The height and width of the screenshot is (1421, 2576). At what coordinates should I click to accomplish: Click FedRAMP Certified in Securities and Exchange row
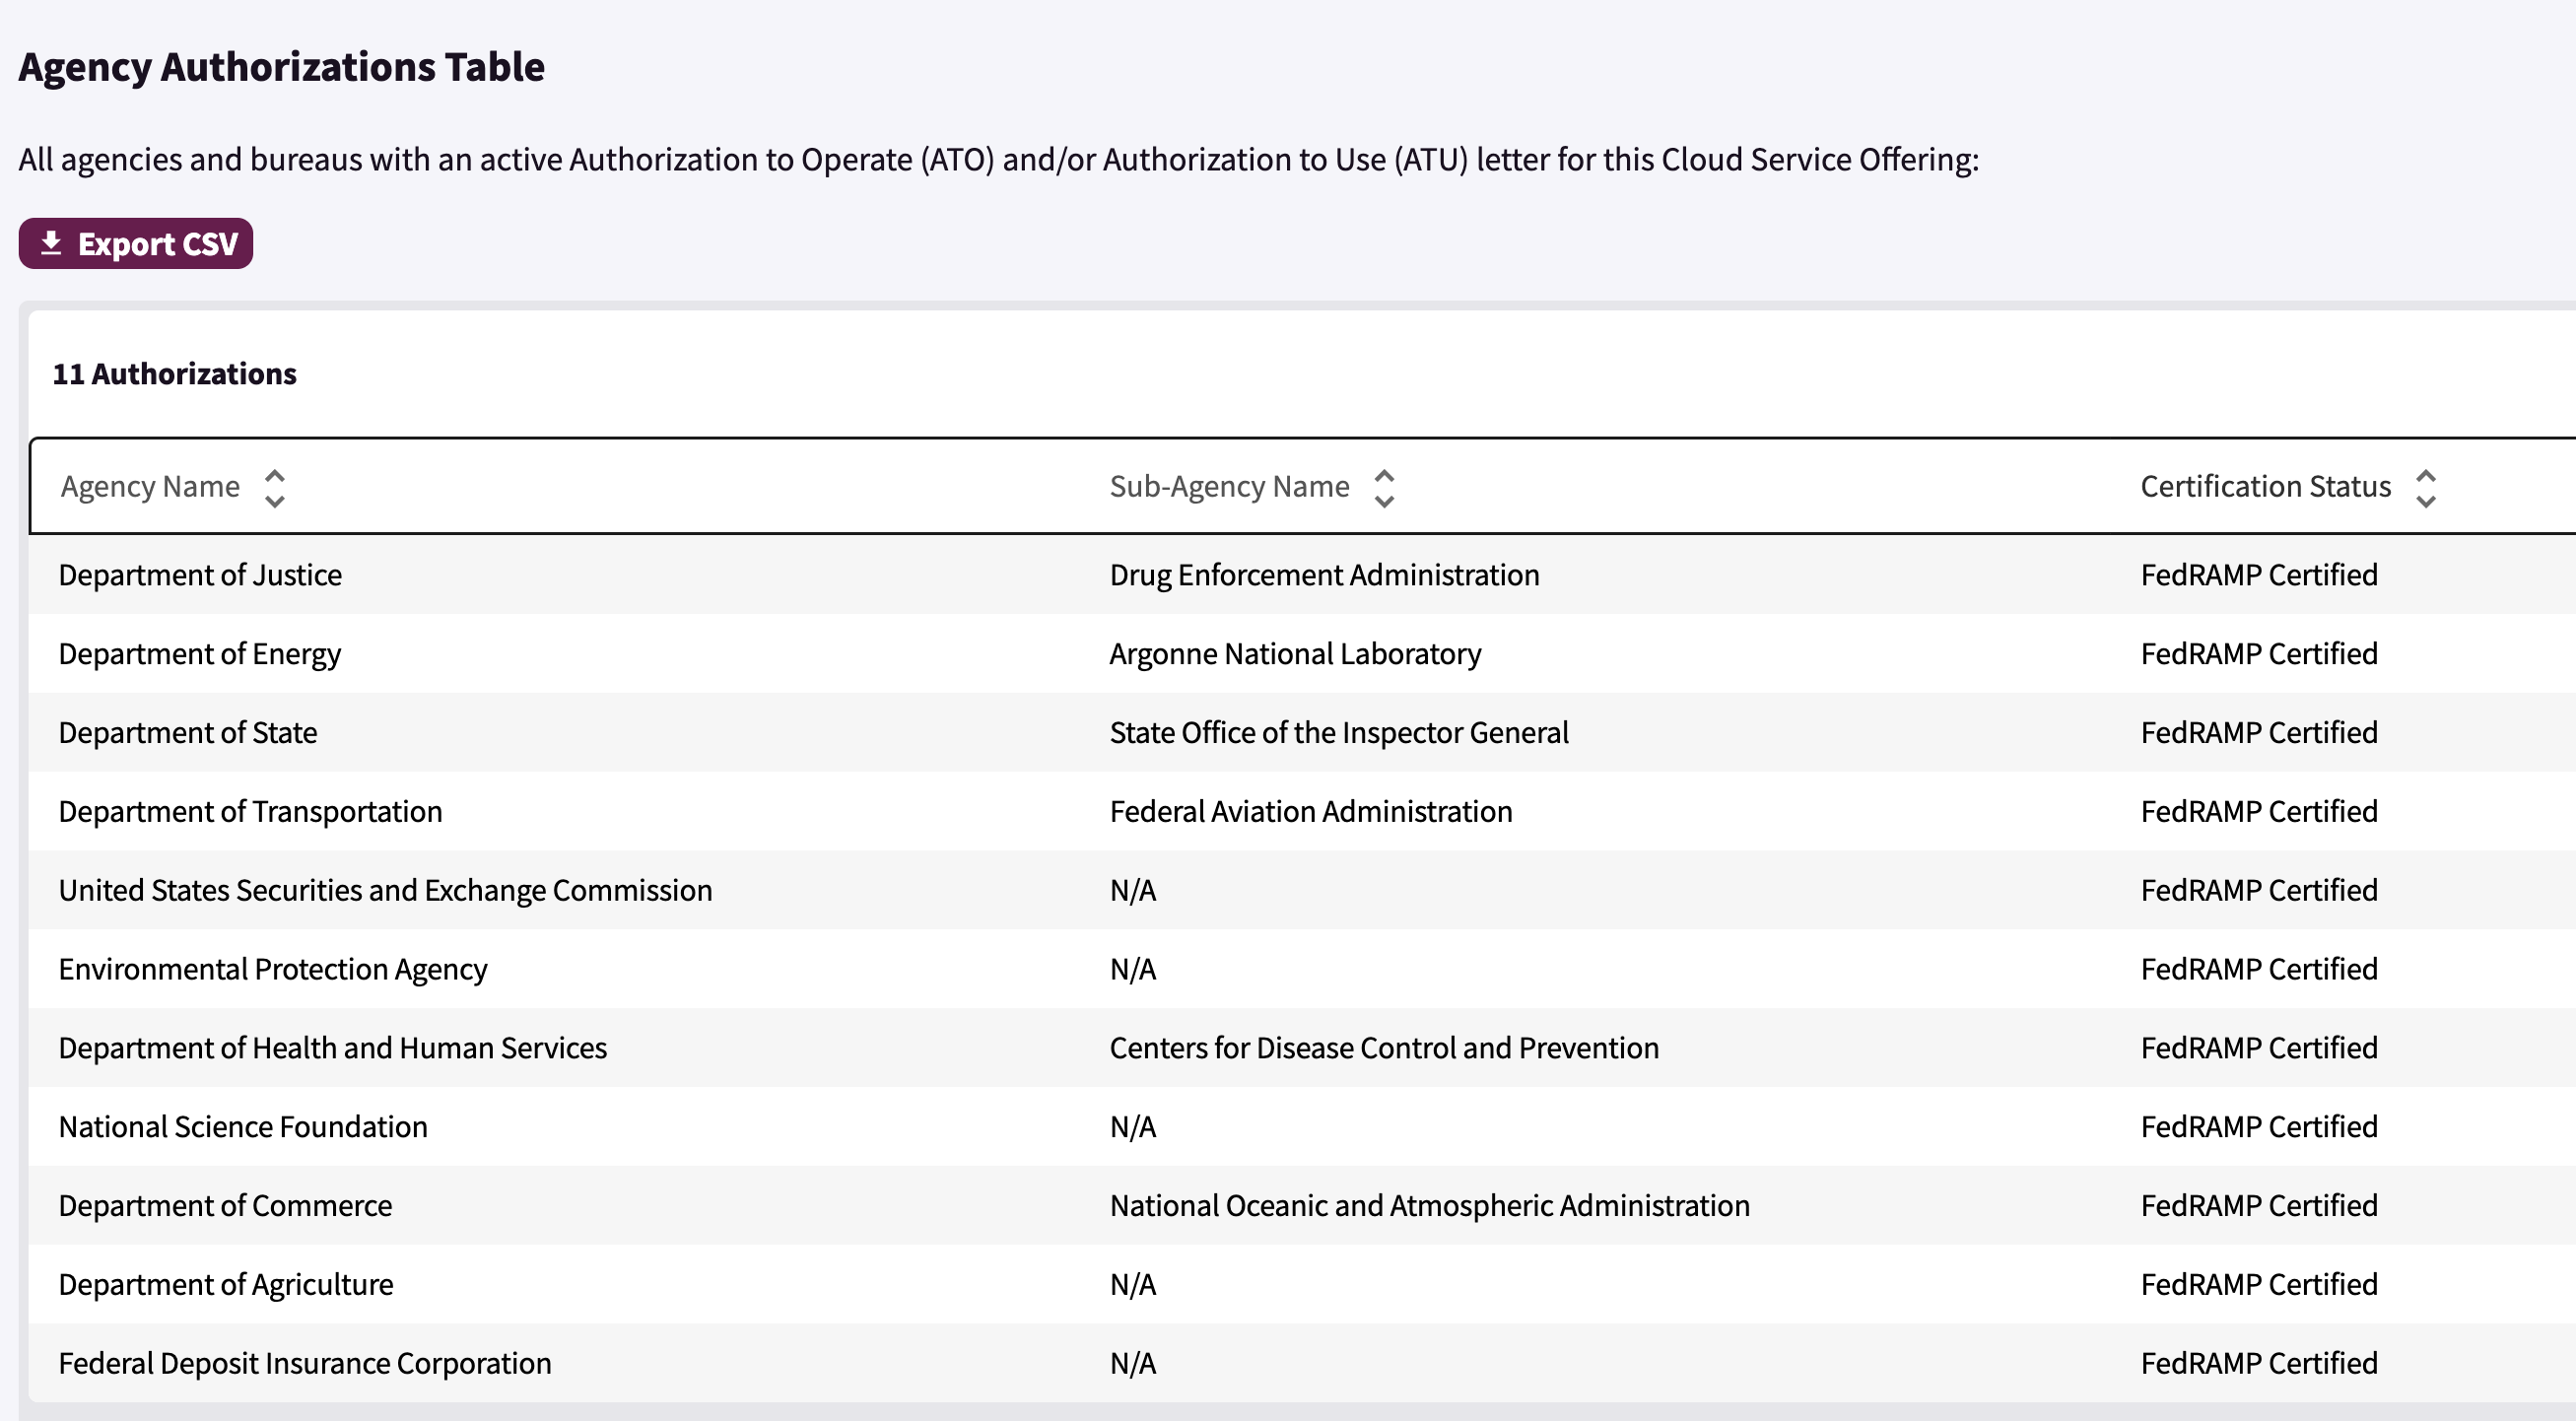(2259, 891)
